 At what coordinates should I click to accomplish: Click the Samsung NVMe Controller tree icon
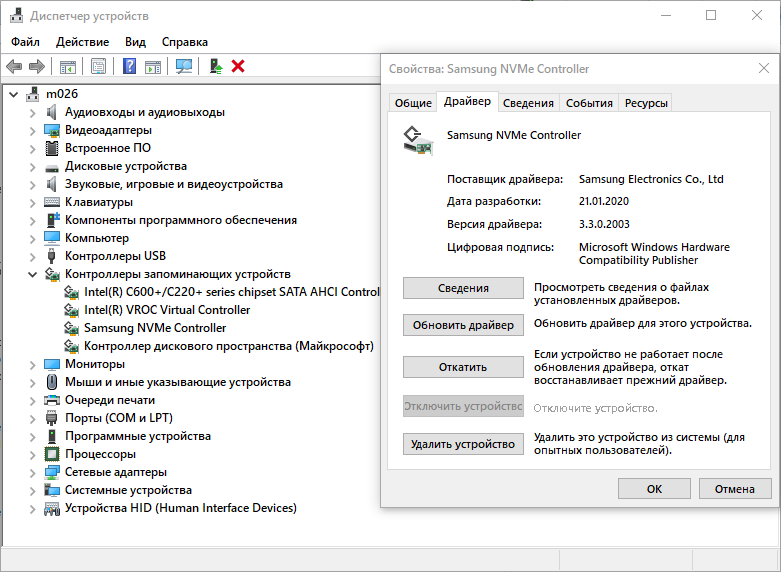[71, 328]
